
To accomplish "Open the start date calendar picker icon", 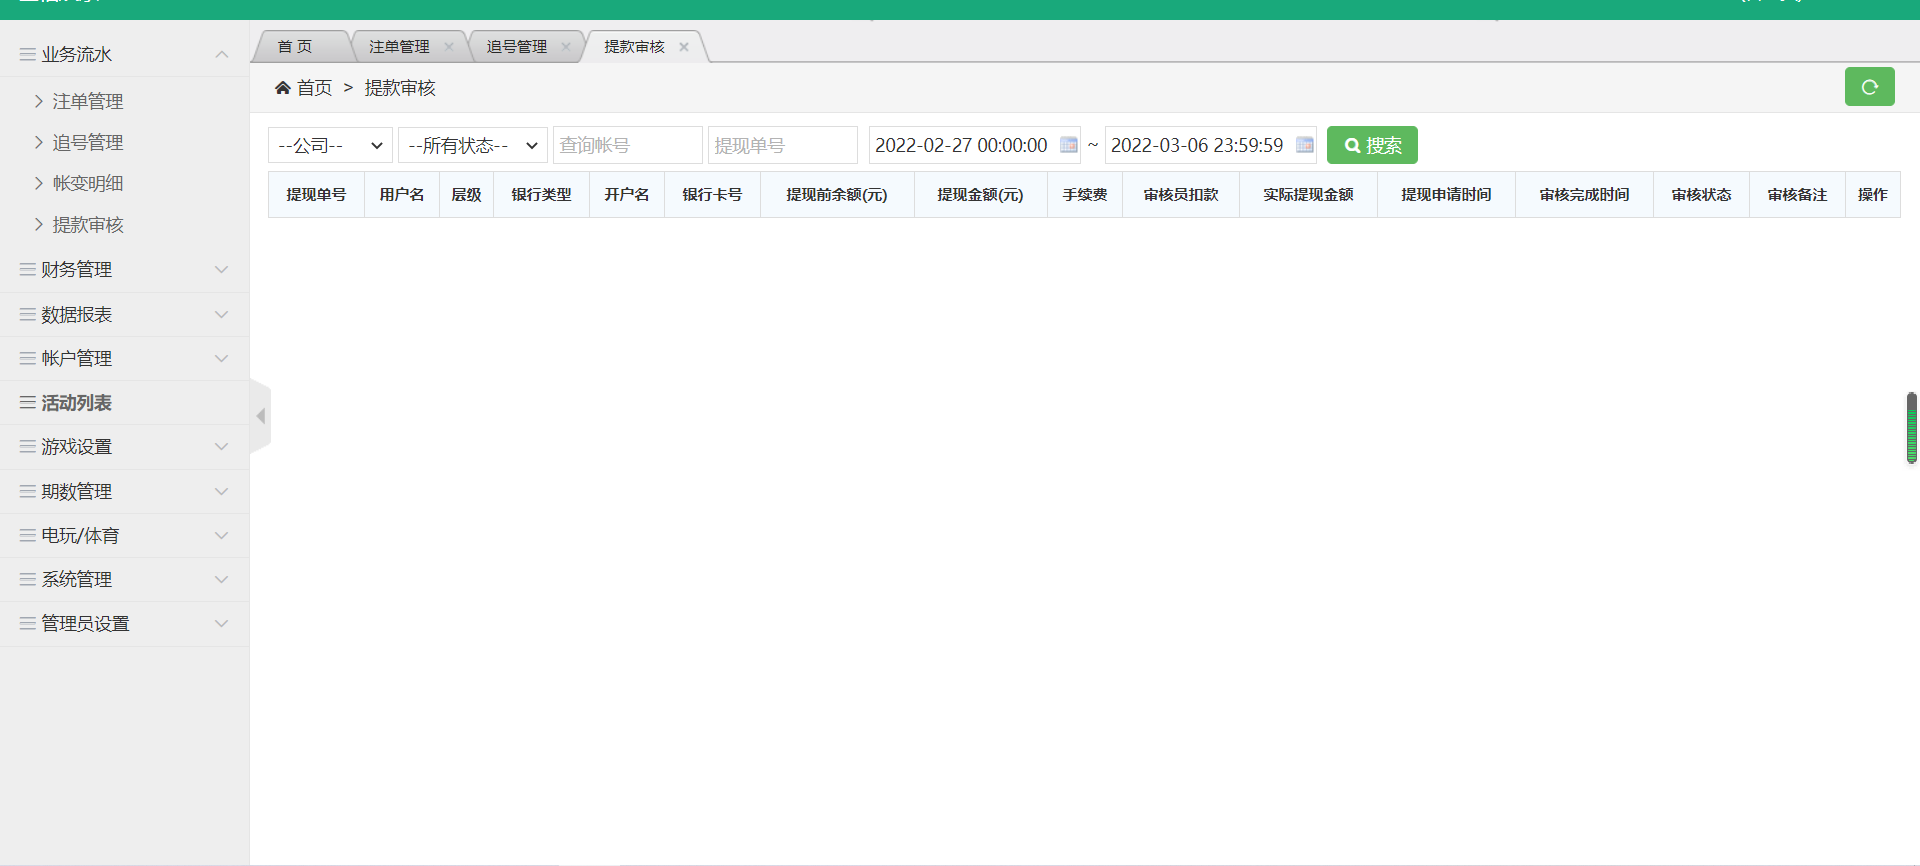I will (1068, 145).
